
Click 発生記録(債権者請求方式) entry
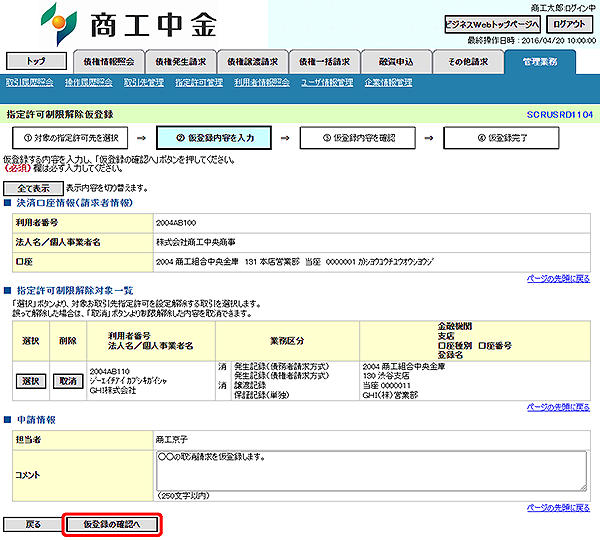282,376
